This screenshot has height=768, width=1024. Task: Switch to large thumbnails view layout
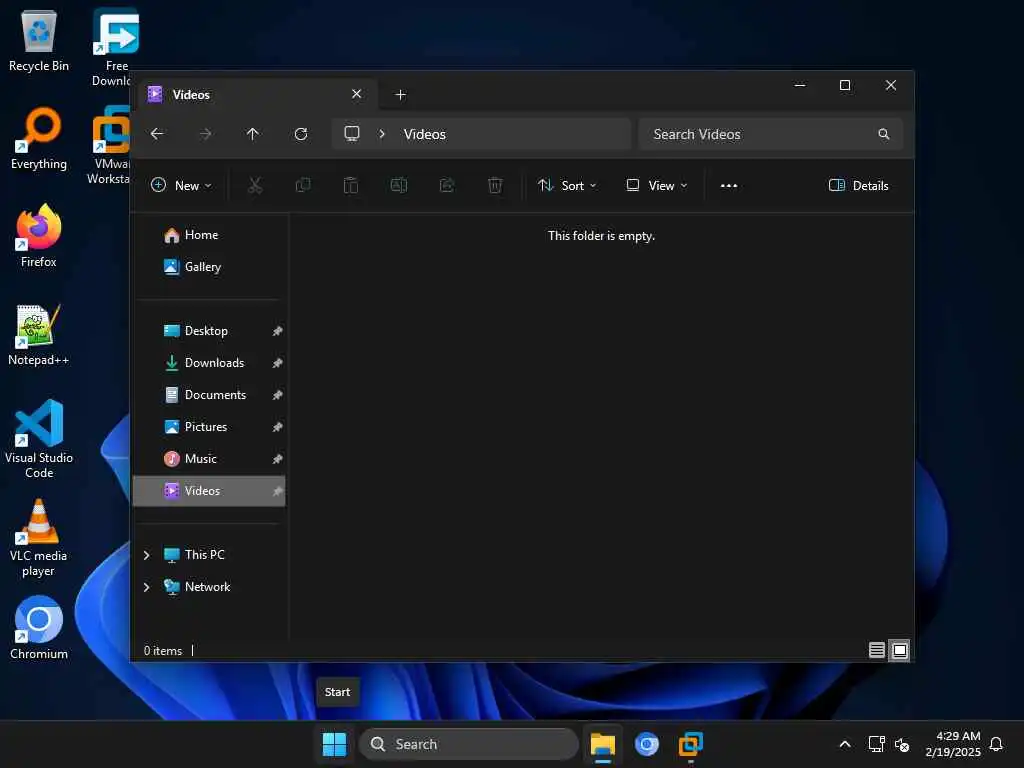click(900, 650)
